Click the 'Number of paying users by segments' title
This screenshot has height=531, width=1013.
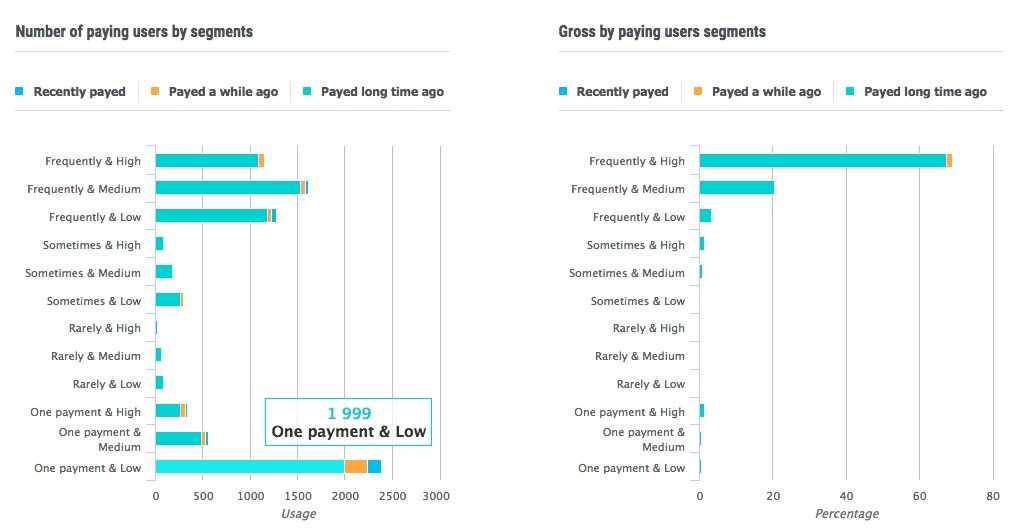tap(134, 32)
